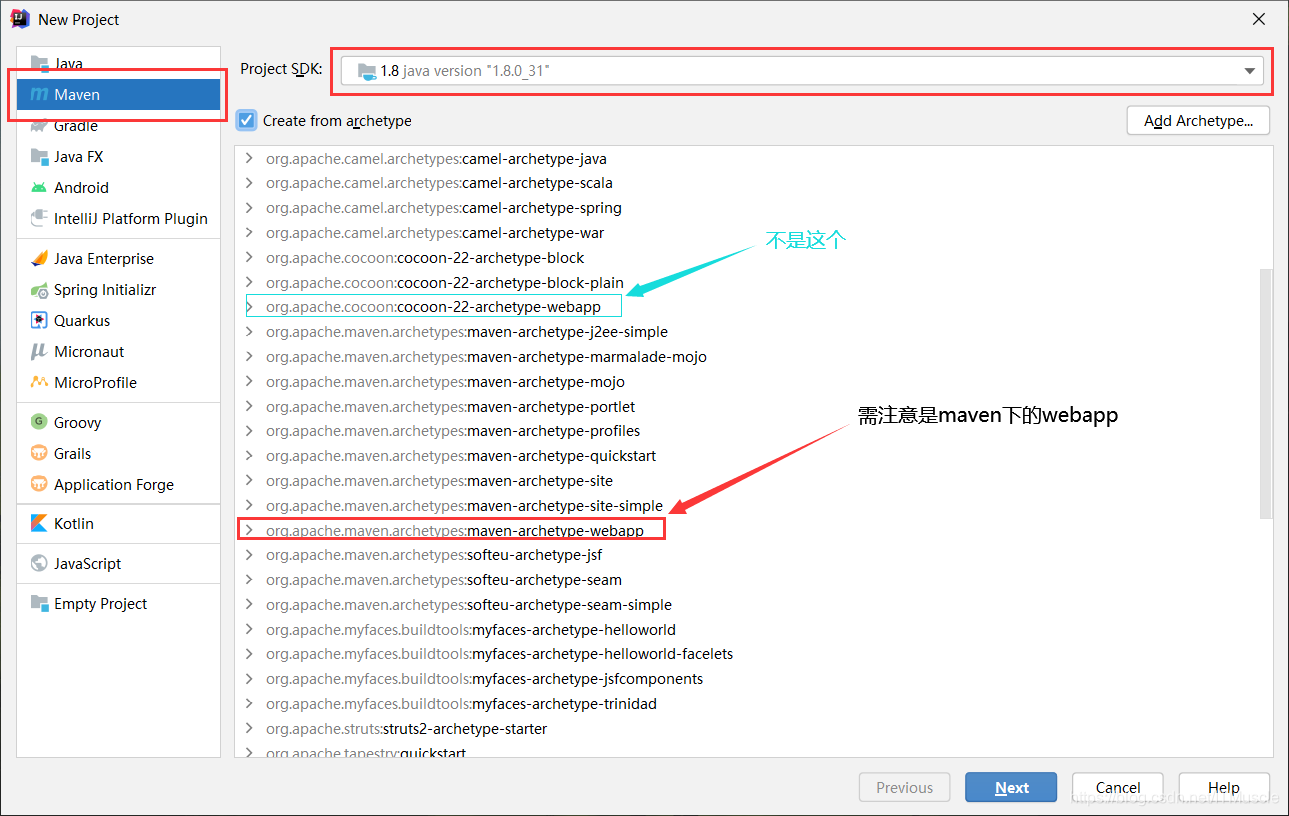1289x816 pixels.
Task: Click the Application Forge icon
Action: click(x=39, y=485)
